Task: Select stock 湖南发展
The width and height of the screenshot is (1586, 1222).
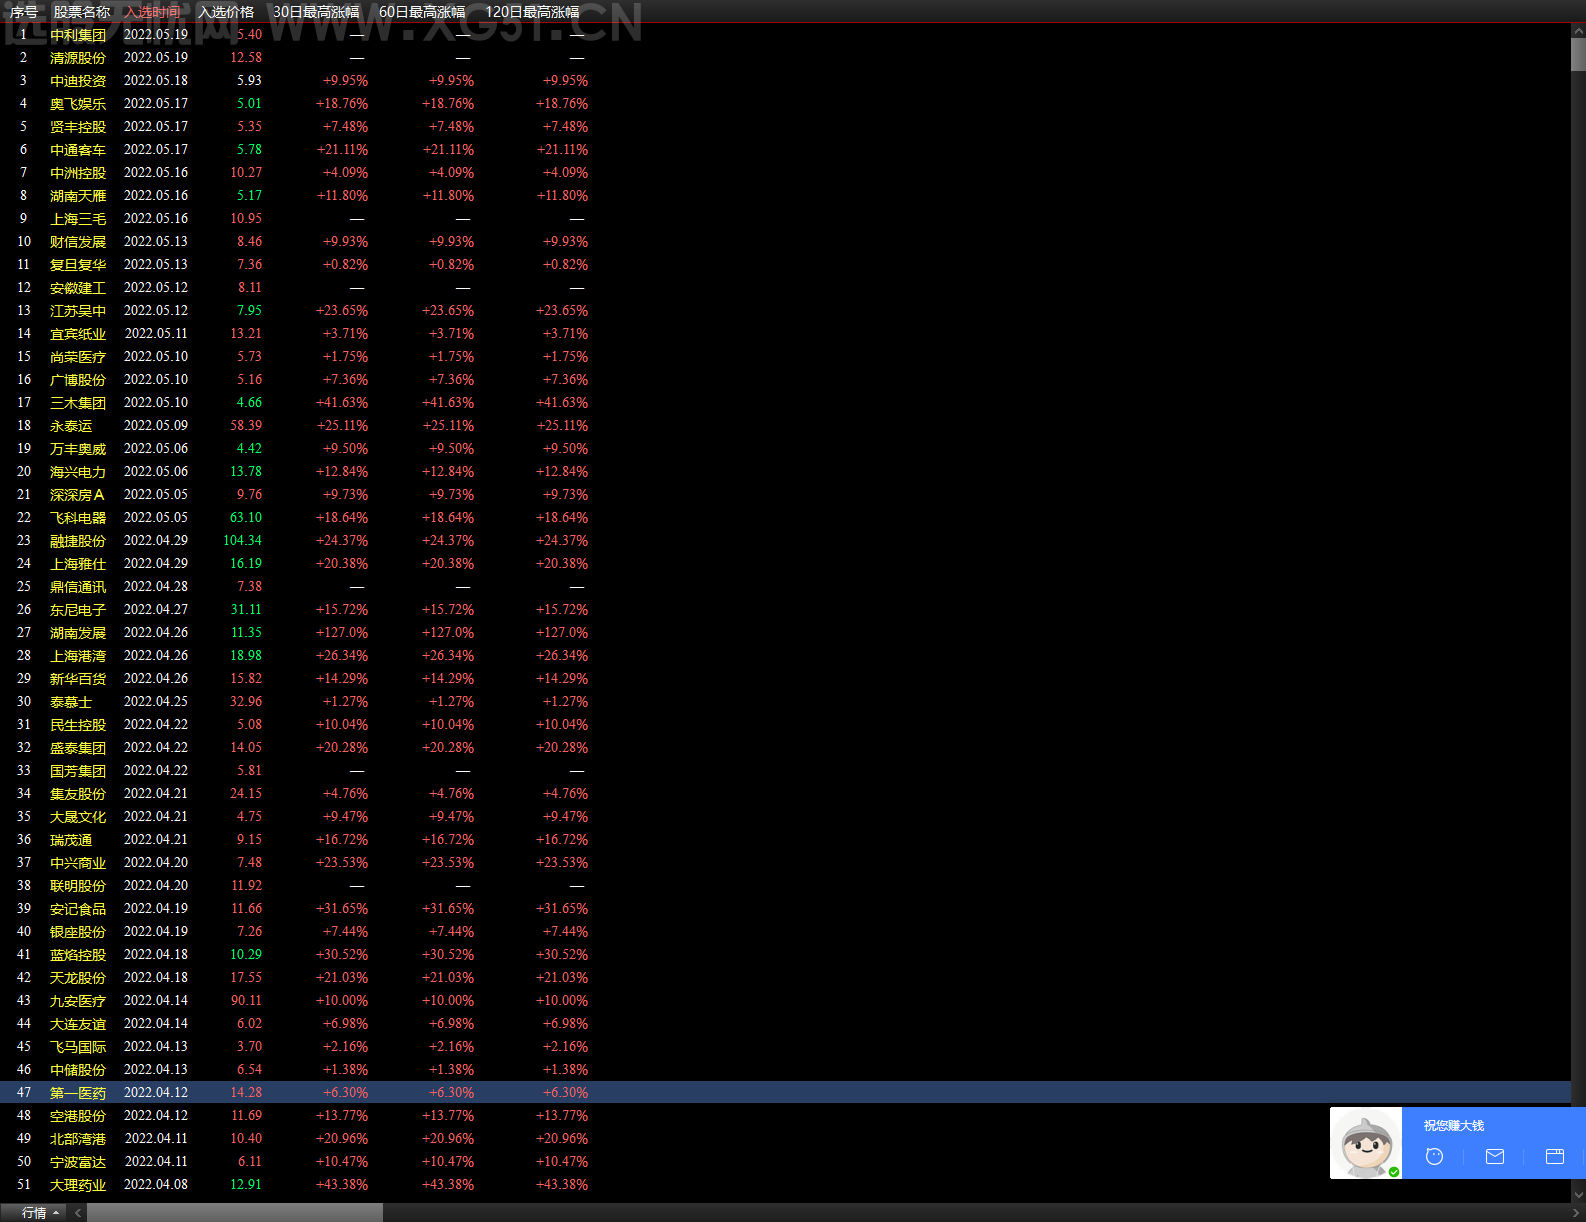Action: 78,633
